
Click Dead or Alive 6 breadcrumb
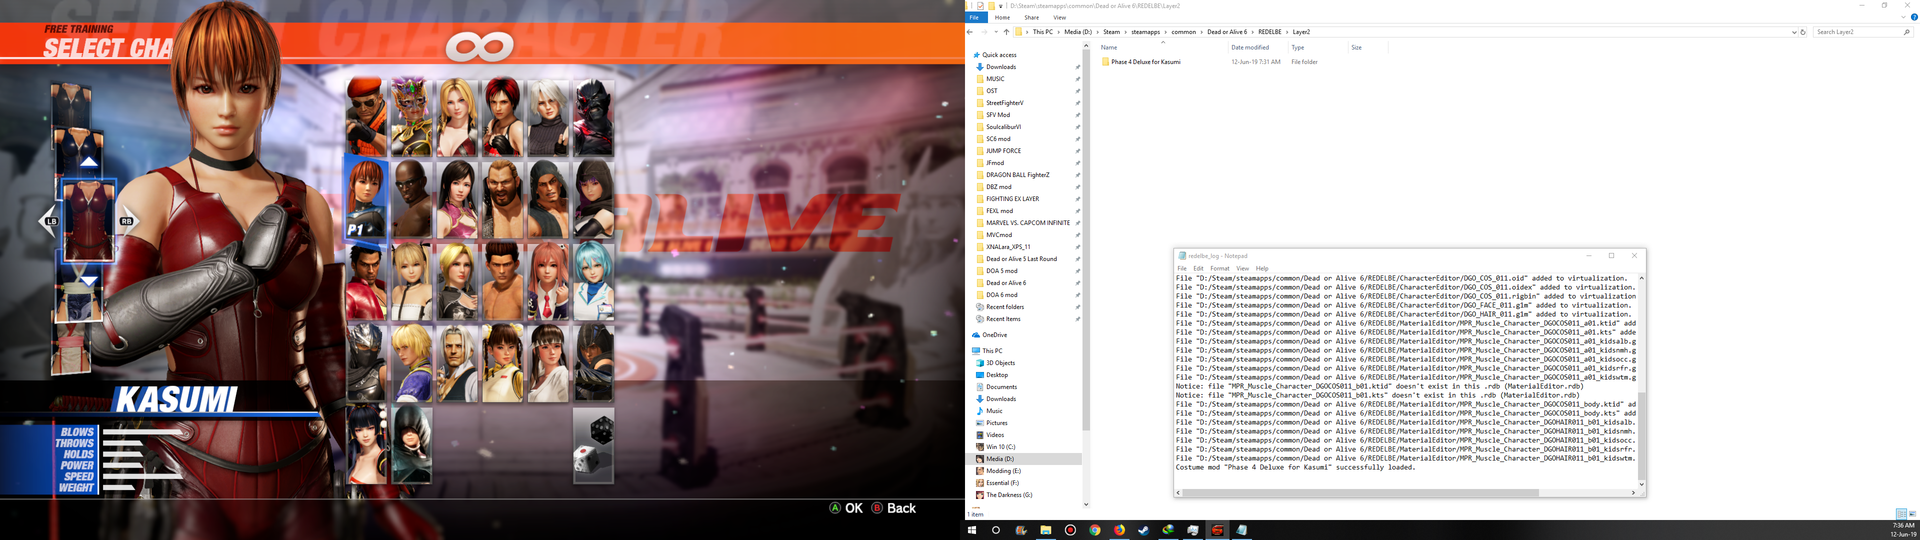tap(1227, 32)
